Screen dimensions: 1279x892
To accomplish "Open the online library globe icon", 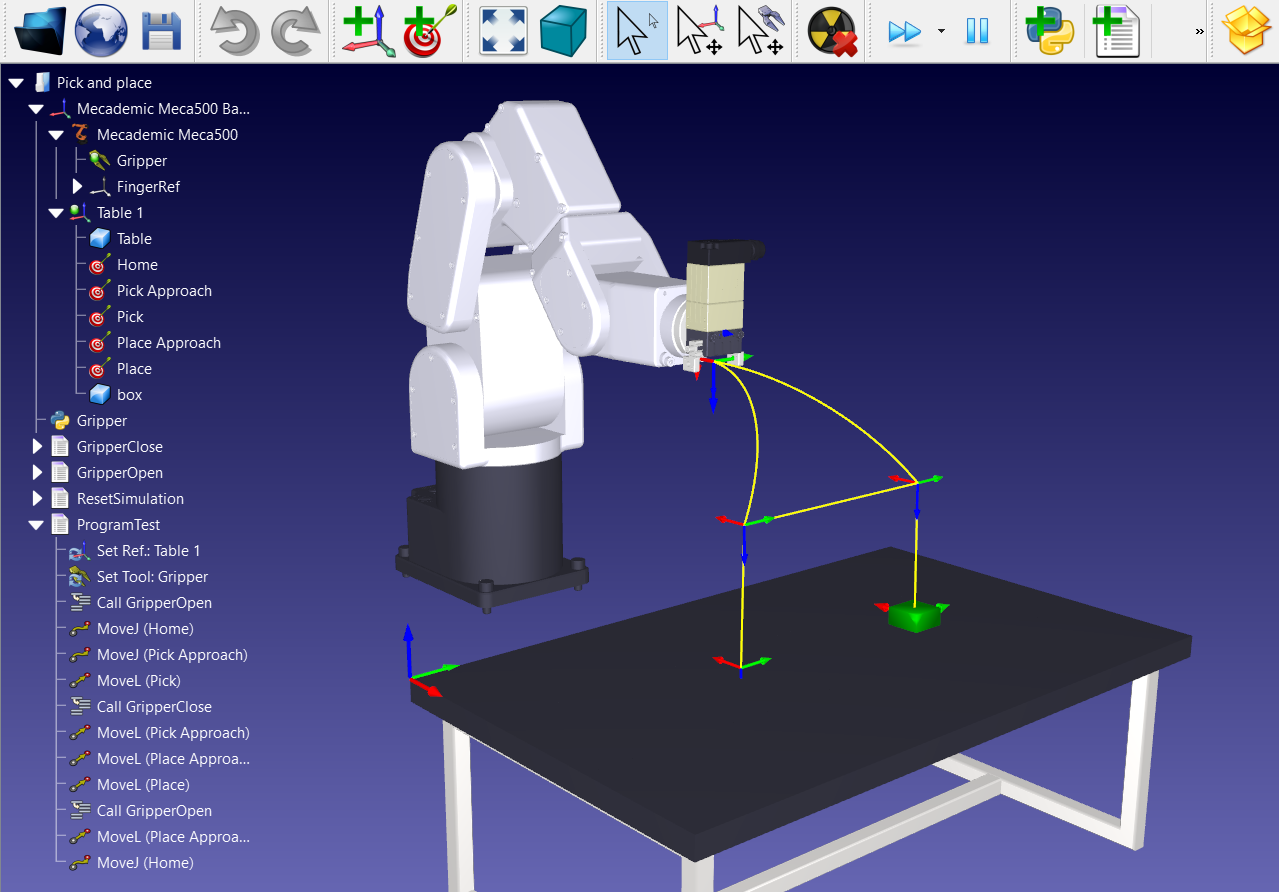I will click(101, 31).
